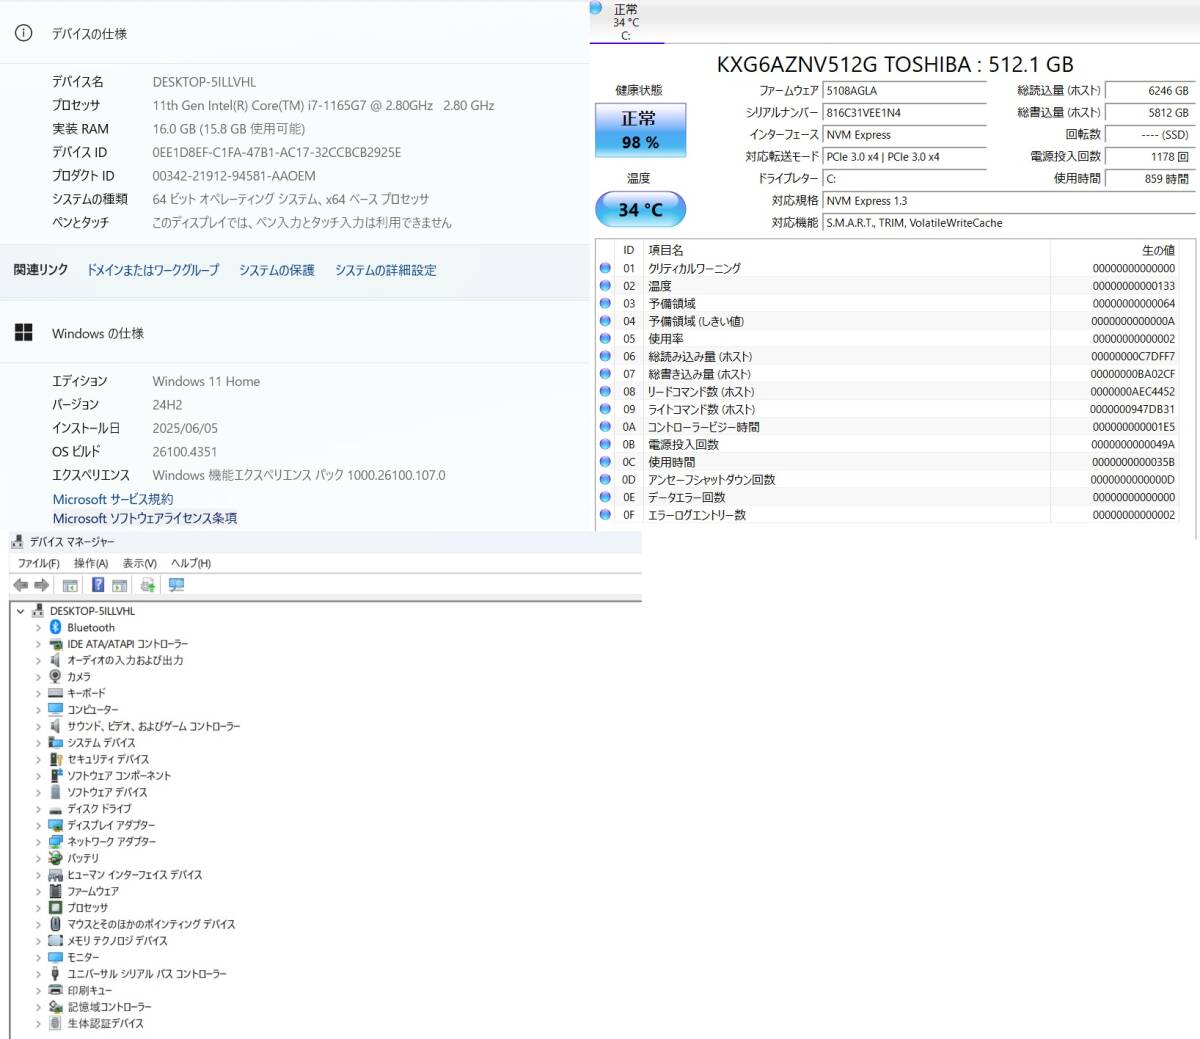Viewport: 1200px width, 1039px height.
Task: Select the ソフトウェア コンポーネント tree item
Action: click(x=119, y=776)
